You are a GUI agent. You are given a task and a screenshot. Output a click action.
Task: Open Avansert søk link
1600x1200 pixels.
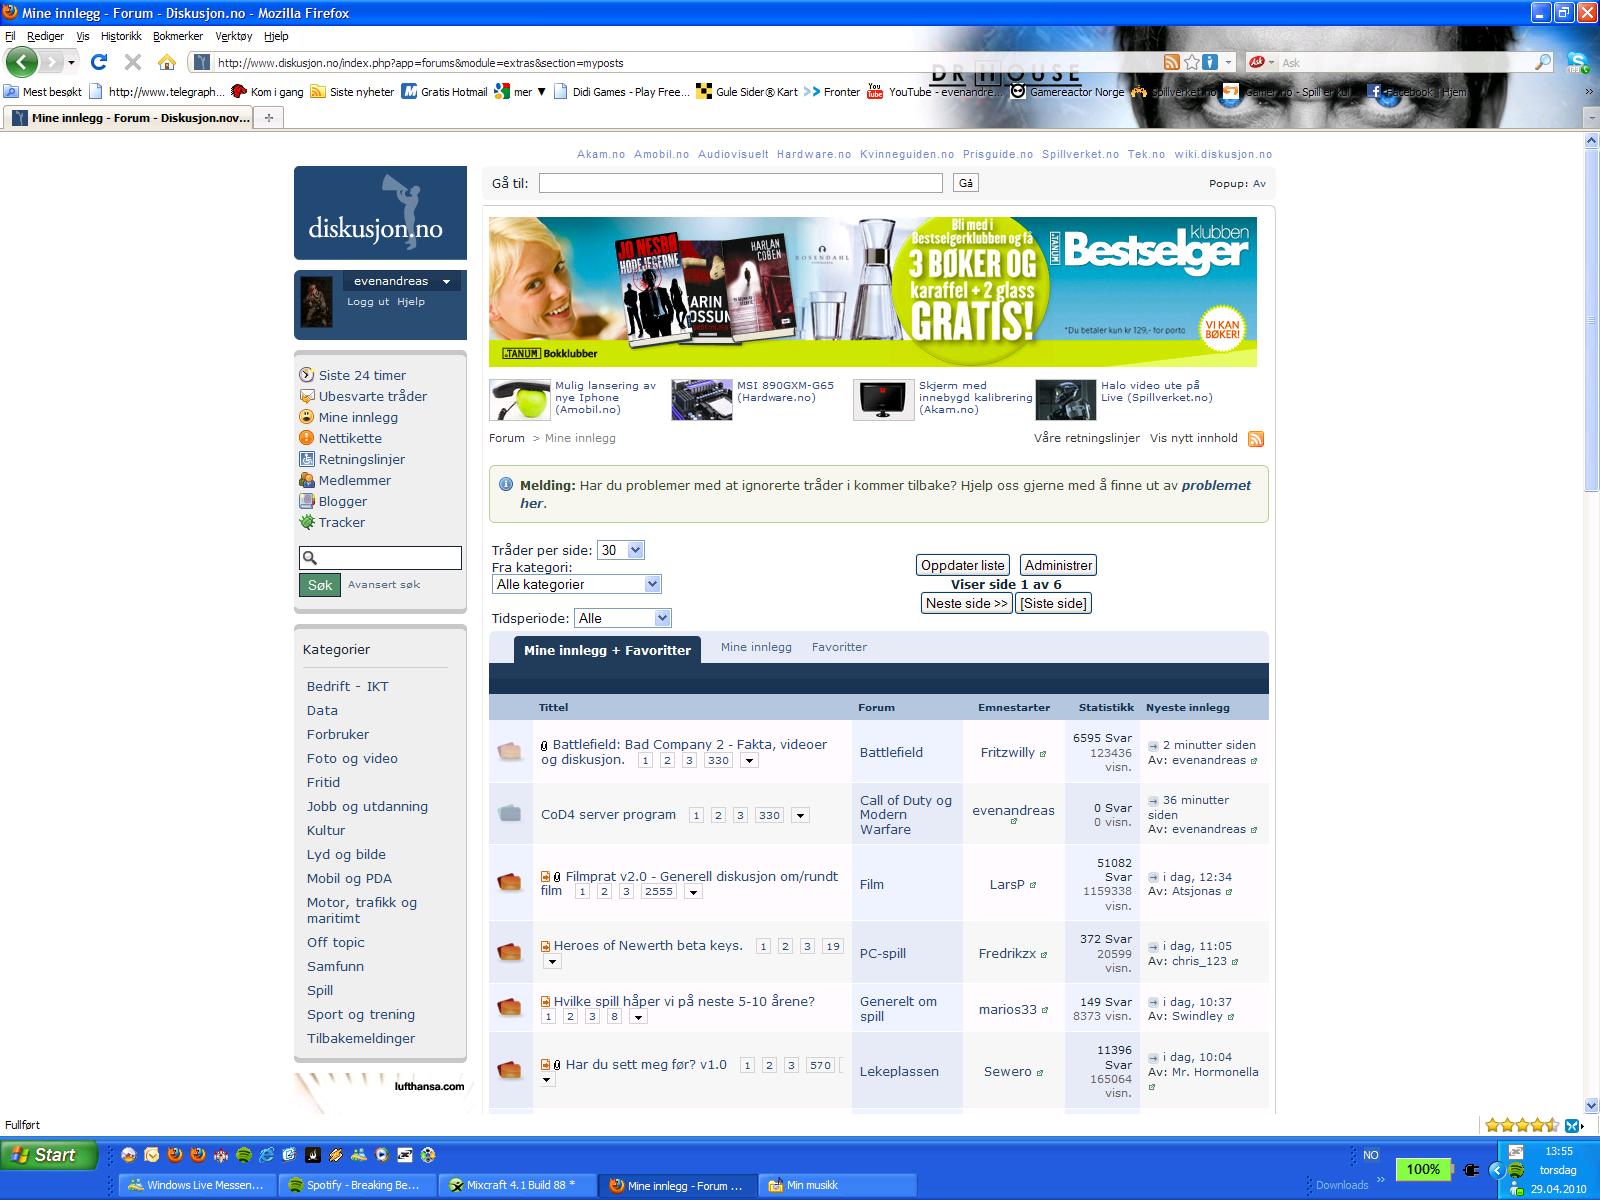tap(384, 585)
